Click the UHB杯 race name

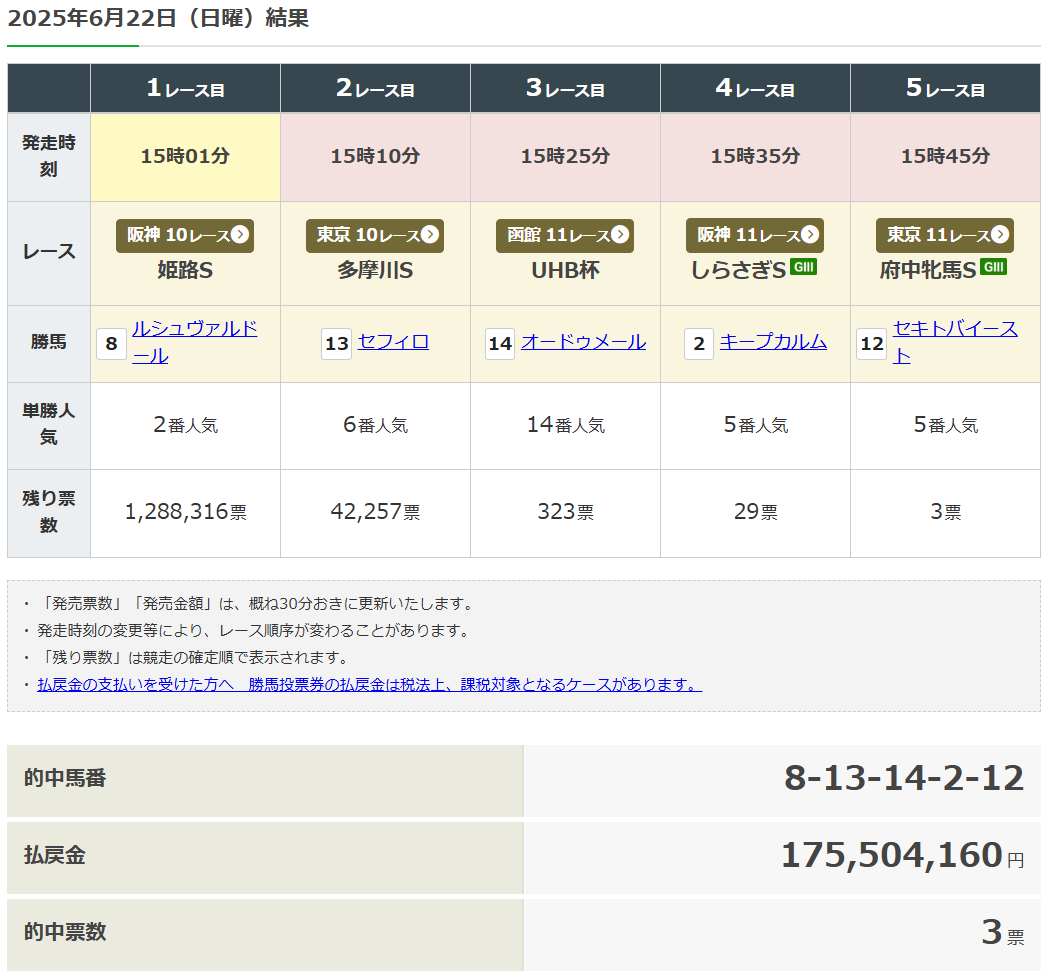565,270
